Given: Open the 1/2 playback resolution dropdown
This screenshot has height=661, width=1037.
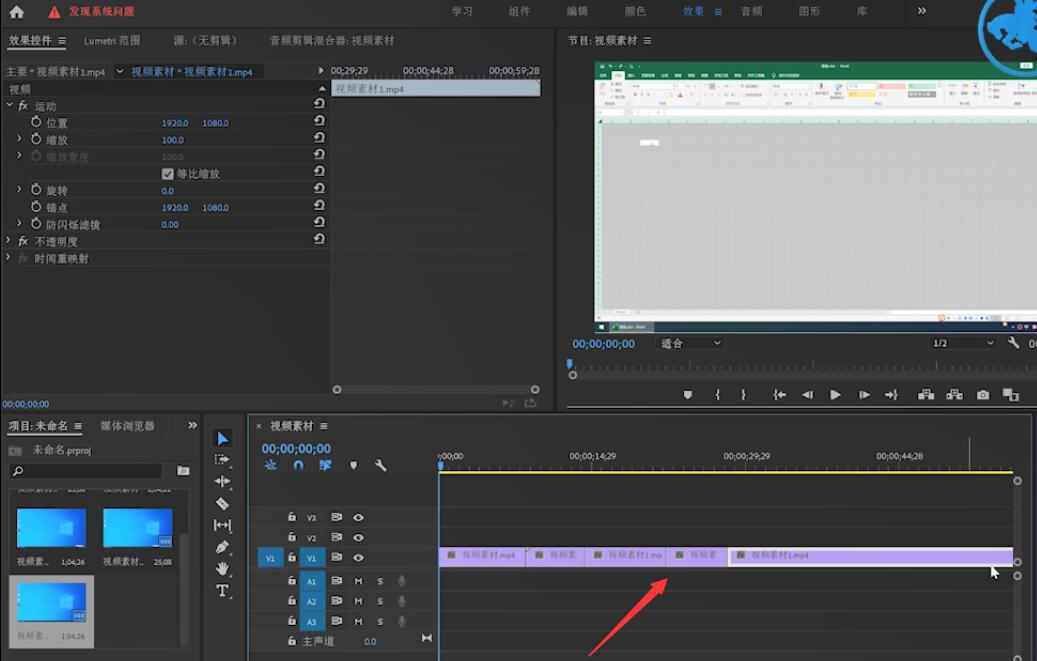Looking at the screenshot, I should click(x=962, y=343).
